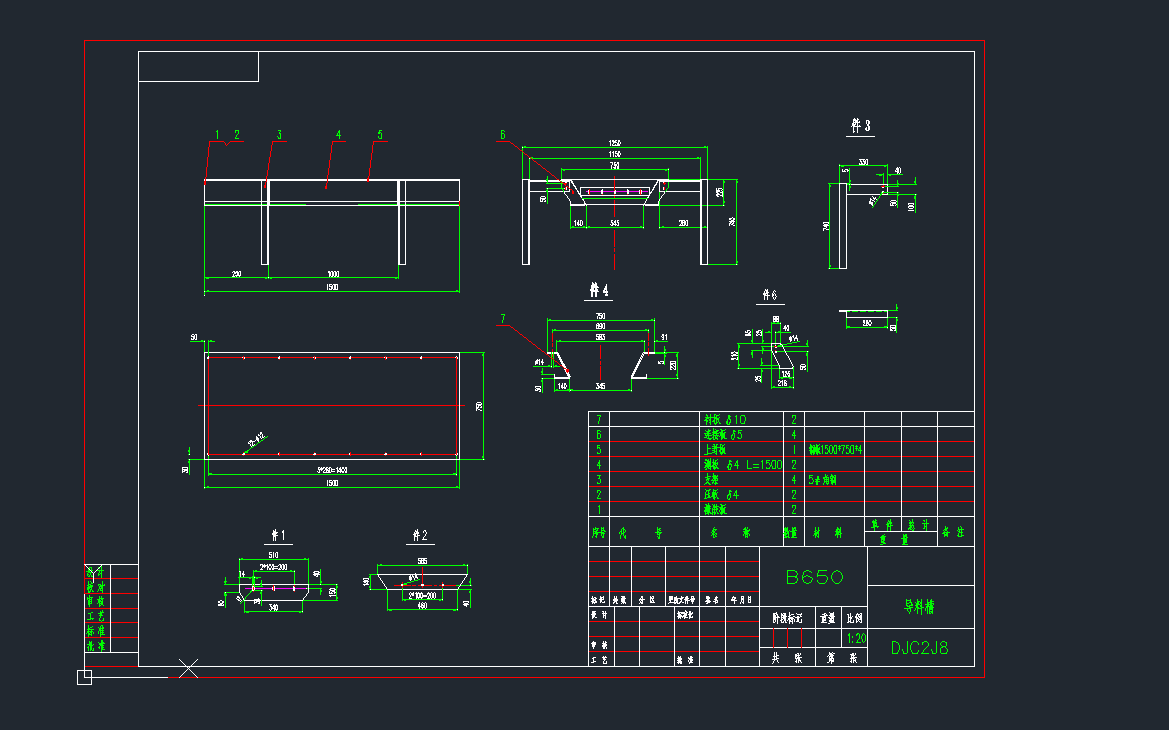Select the DJC2J8 drawing number text
Viewport: 1169px width, 730px height.
pyautogui.click(x=919, y=648)
